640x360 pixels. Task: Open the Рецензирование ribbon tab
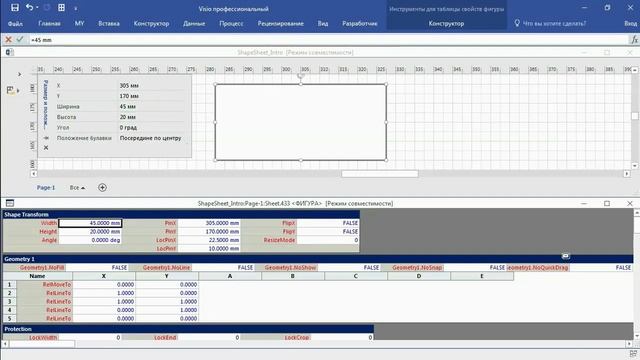point(280,24)
